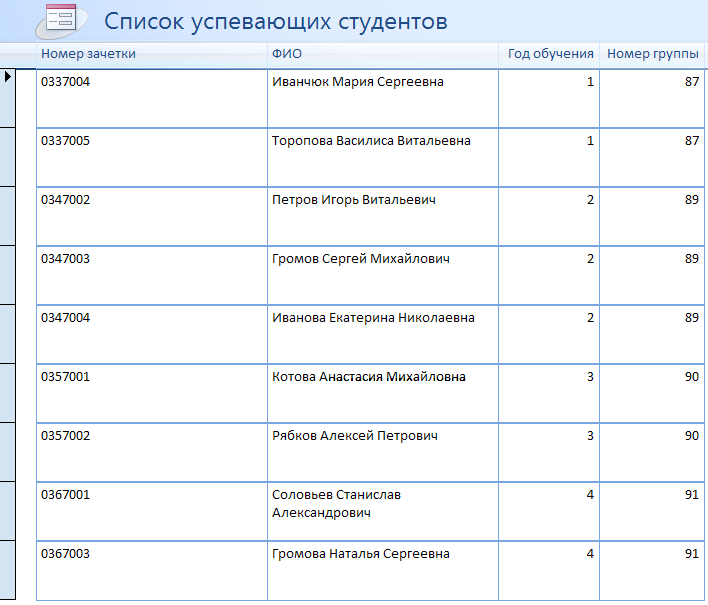
Task: Click year of study for Торопова Василиса
Action: click(x=549, y=158)
